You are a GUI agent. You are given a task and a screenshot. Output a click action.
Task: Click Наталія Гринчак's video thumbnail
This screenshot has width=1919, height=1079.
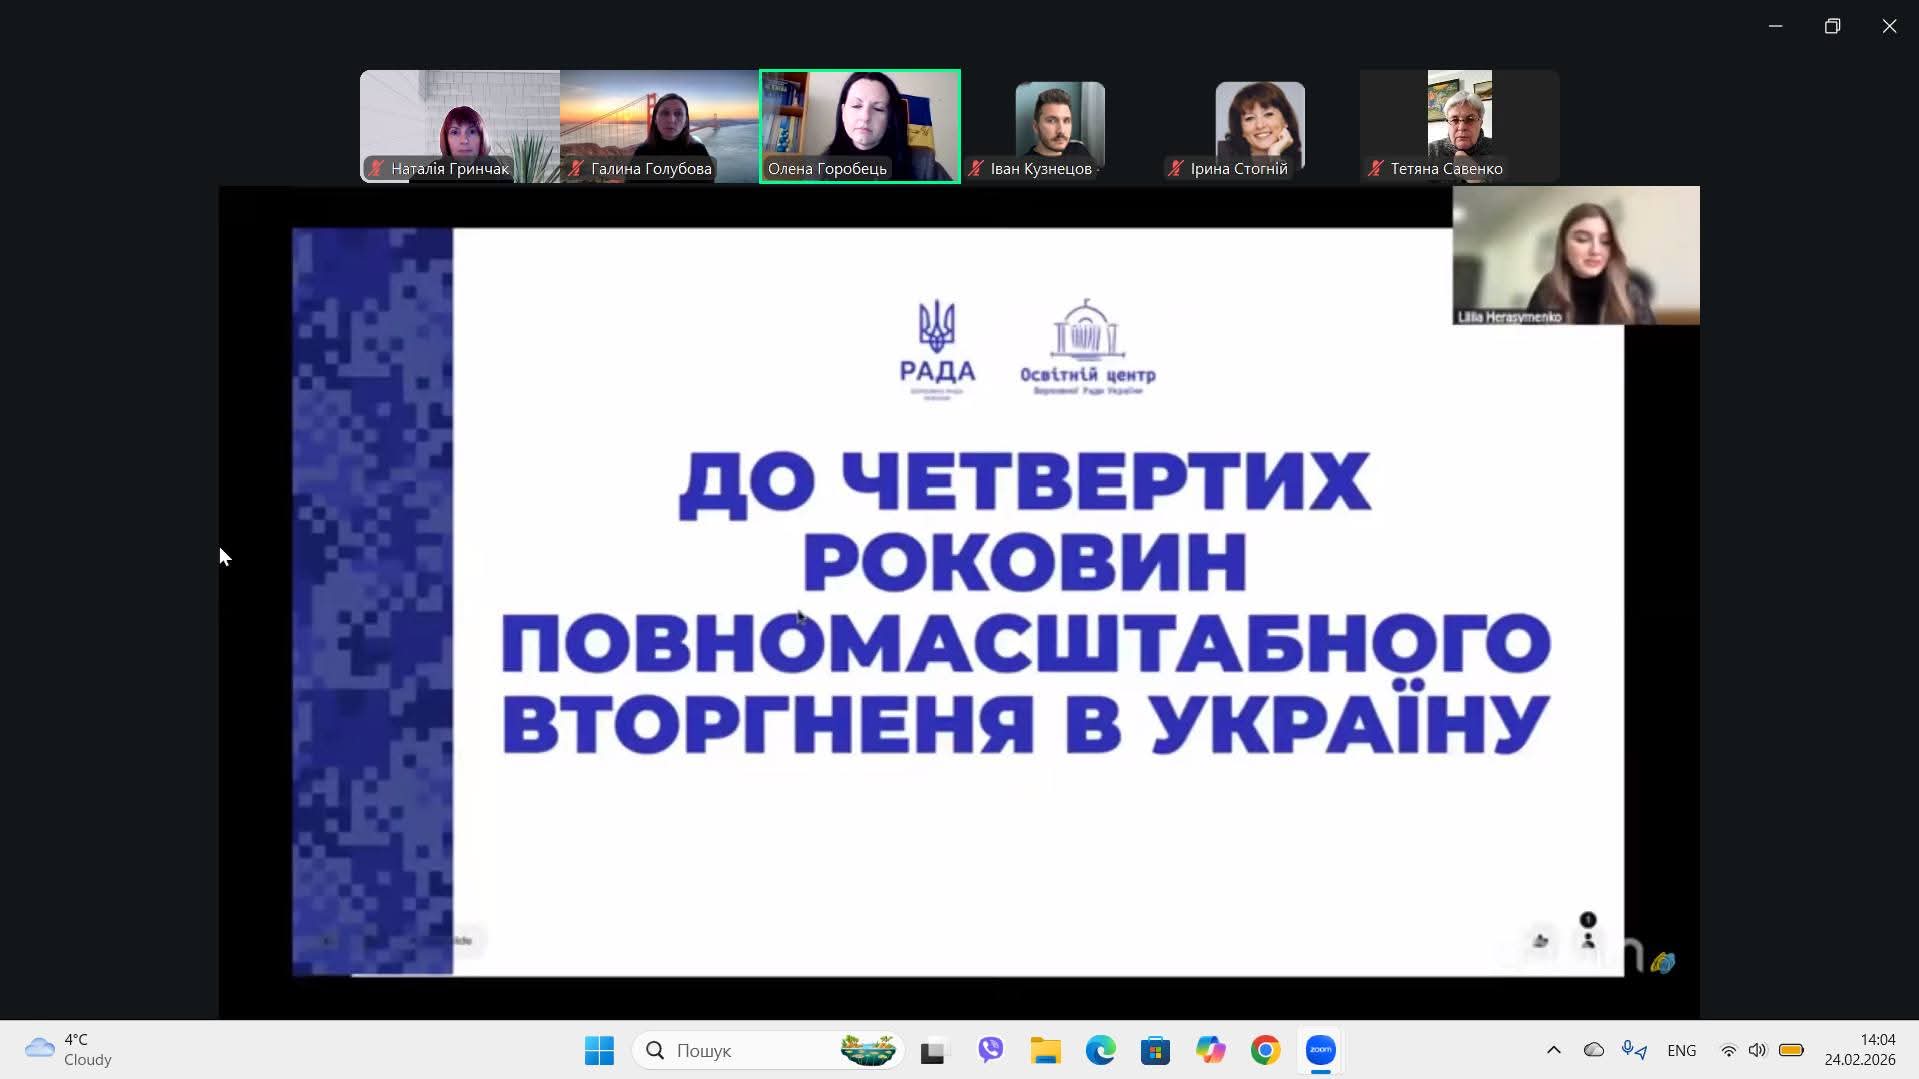[460, 125]
